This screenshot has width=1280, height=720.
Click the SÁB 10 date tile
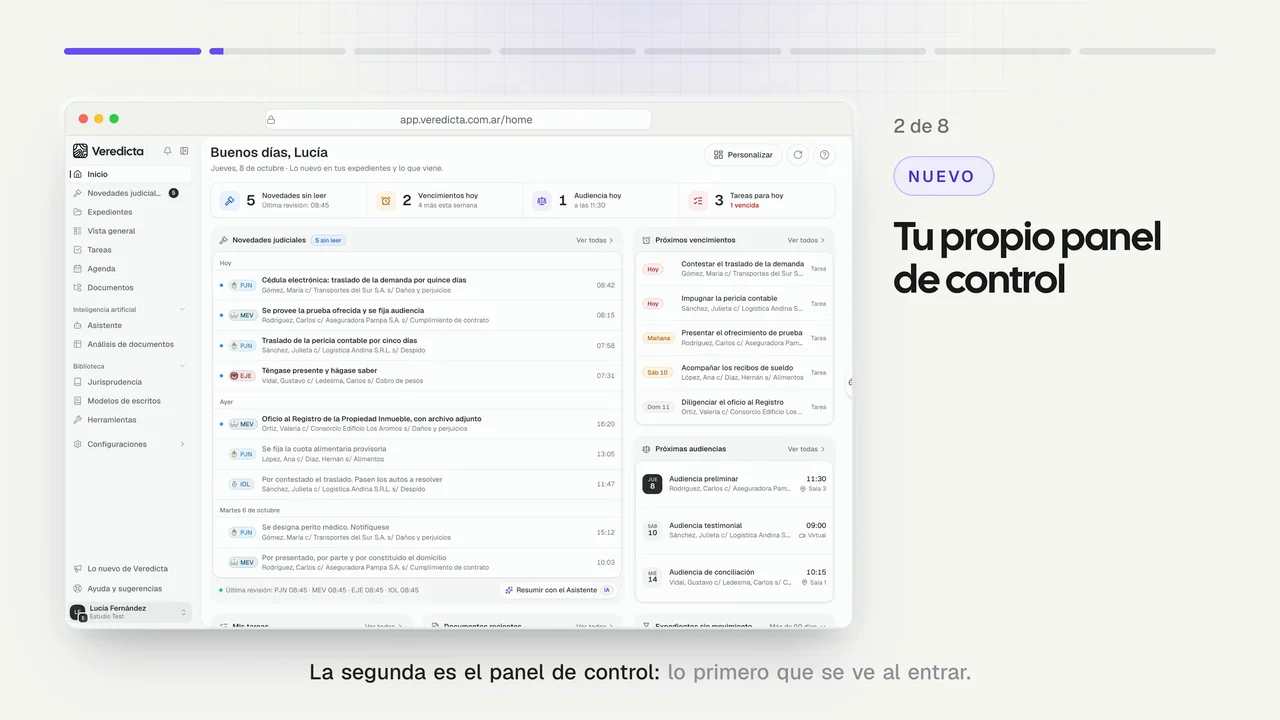[x=652, y=530]
